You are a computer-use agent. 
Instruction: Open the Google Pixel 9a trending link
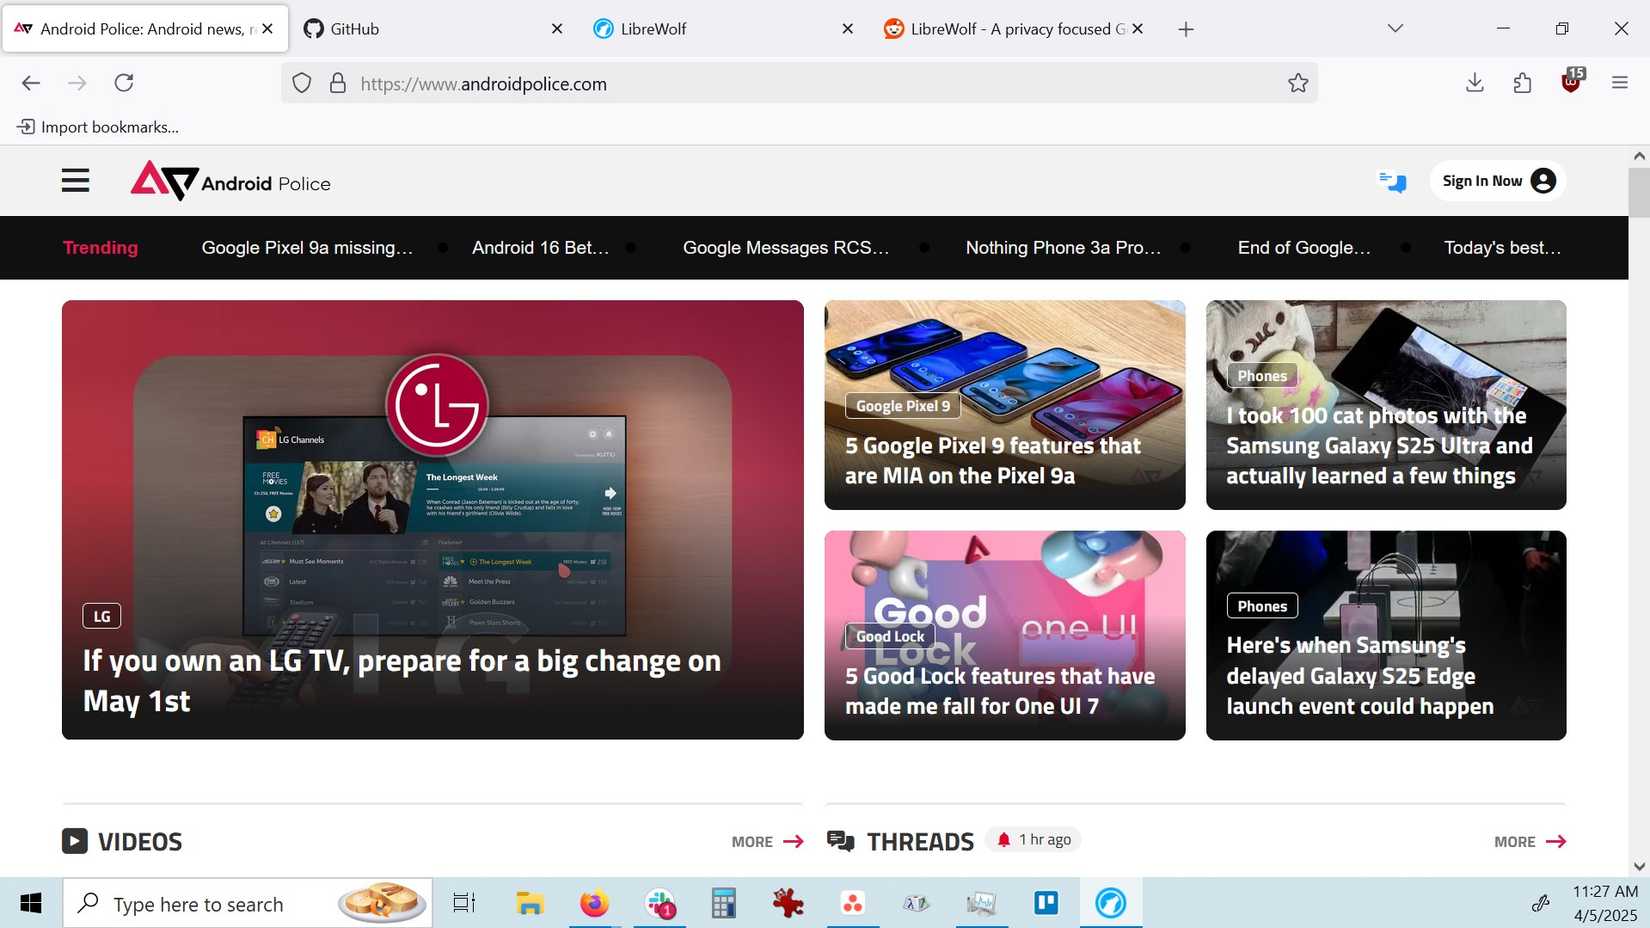pos(307,247)
